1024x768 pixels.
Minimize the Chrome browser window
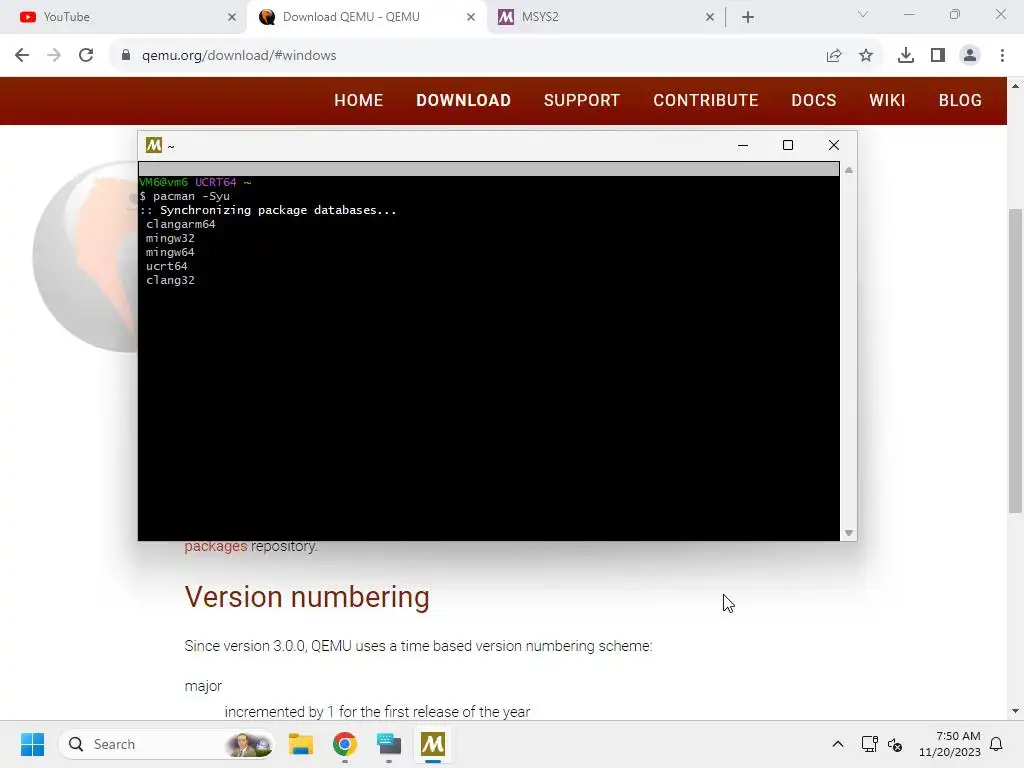[909, 14]
